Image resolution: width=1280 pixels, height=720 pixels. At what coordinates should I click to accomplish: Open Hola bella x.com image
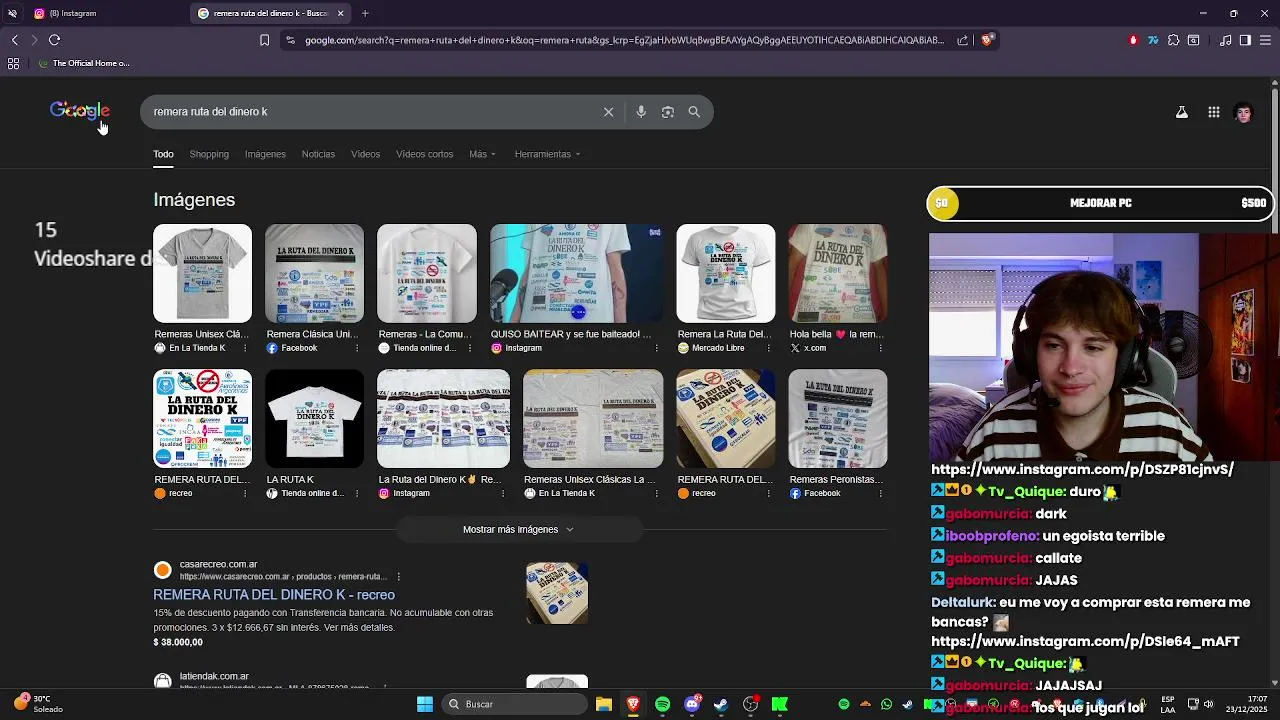pyautogui.click(x=837, y=274)
